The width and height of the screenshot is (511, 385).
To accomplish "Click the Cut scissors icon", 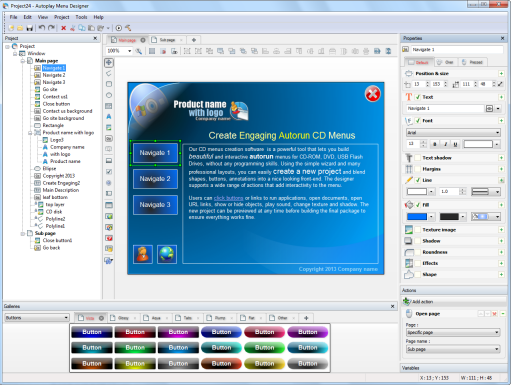I will (72, 28).
